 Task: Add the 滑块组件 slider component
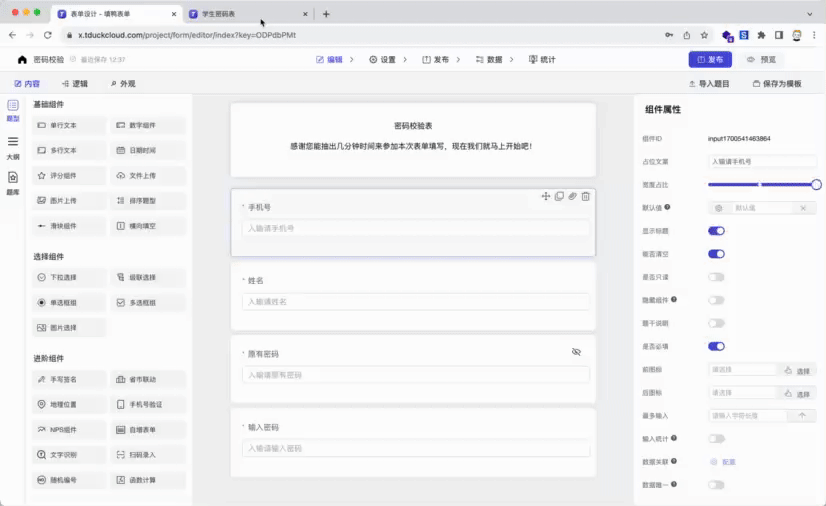[x=69, y=226]
